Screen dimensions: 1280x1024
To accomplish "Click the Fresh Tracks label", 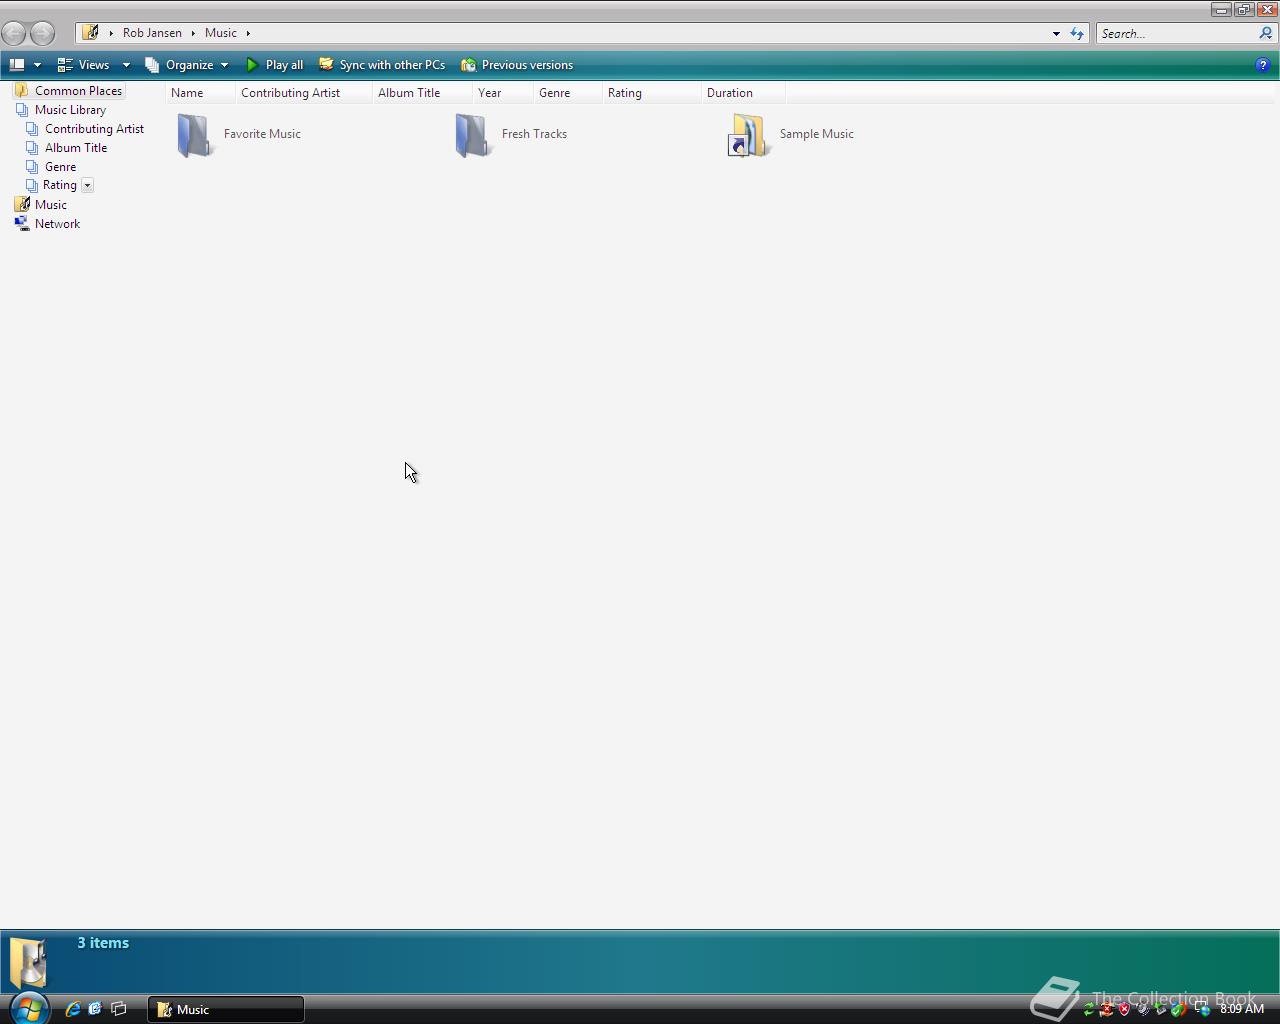I will [534, 134].
